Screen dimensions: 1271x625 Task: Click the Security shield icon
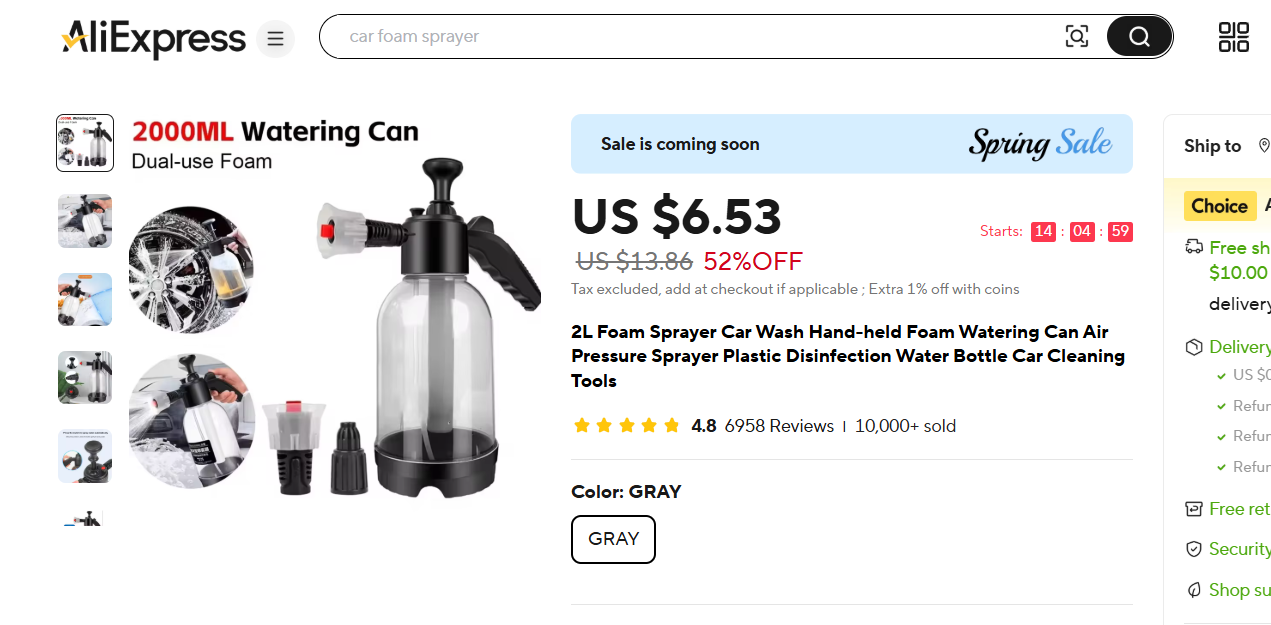(x=1193, y=549)
